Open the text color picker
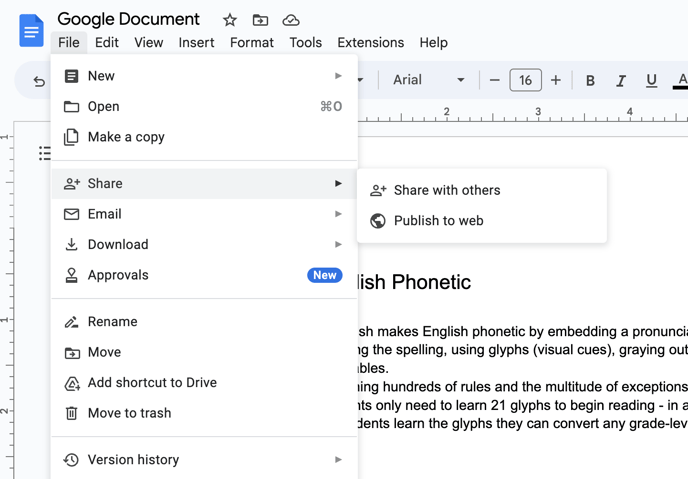The image size is (688, 479). (681, 80)
